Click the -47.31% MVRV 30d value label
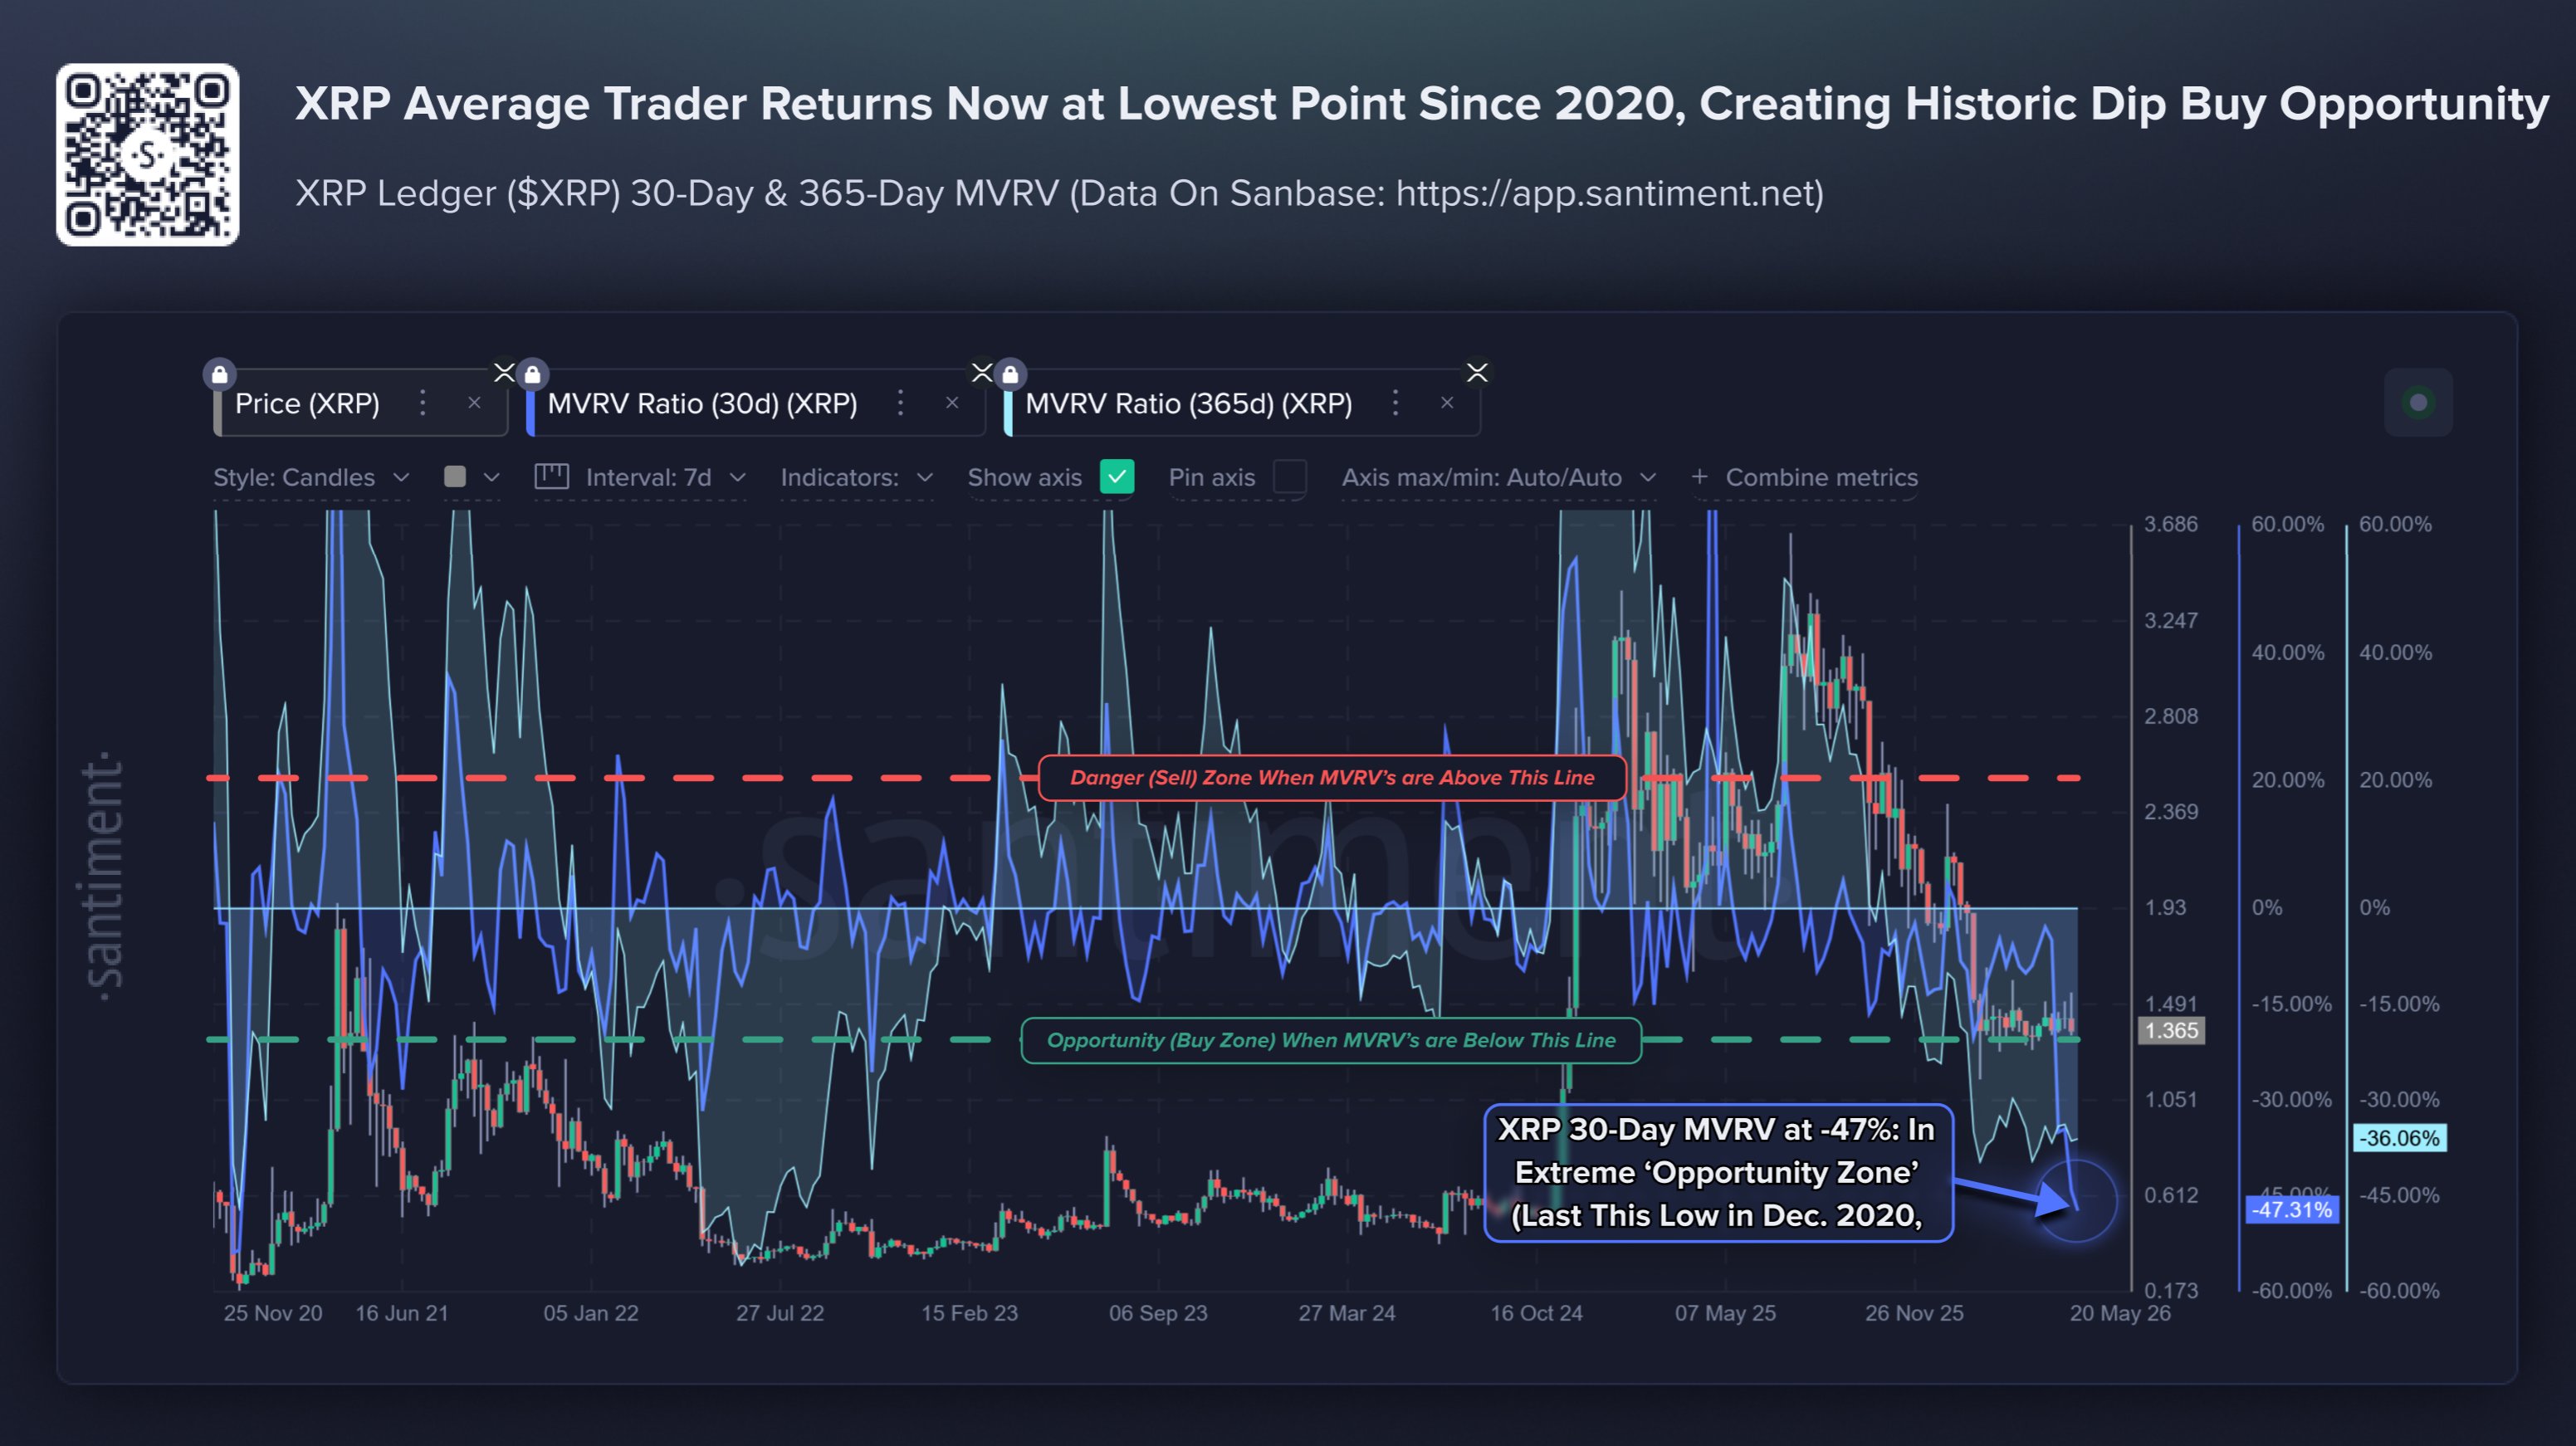The height and width of the screenshot is (1446, 2576). (2291, 1209)
